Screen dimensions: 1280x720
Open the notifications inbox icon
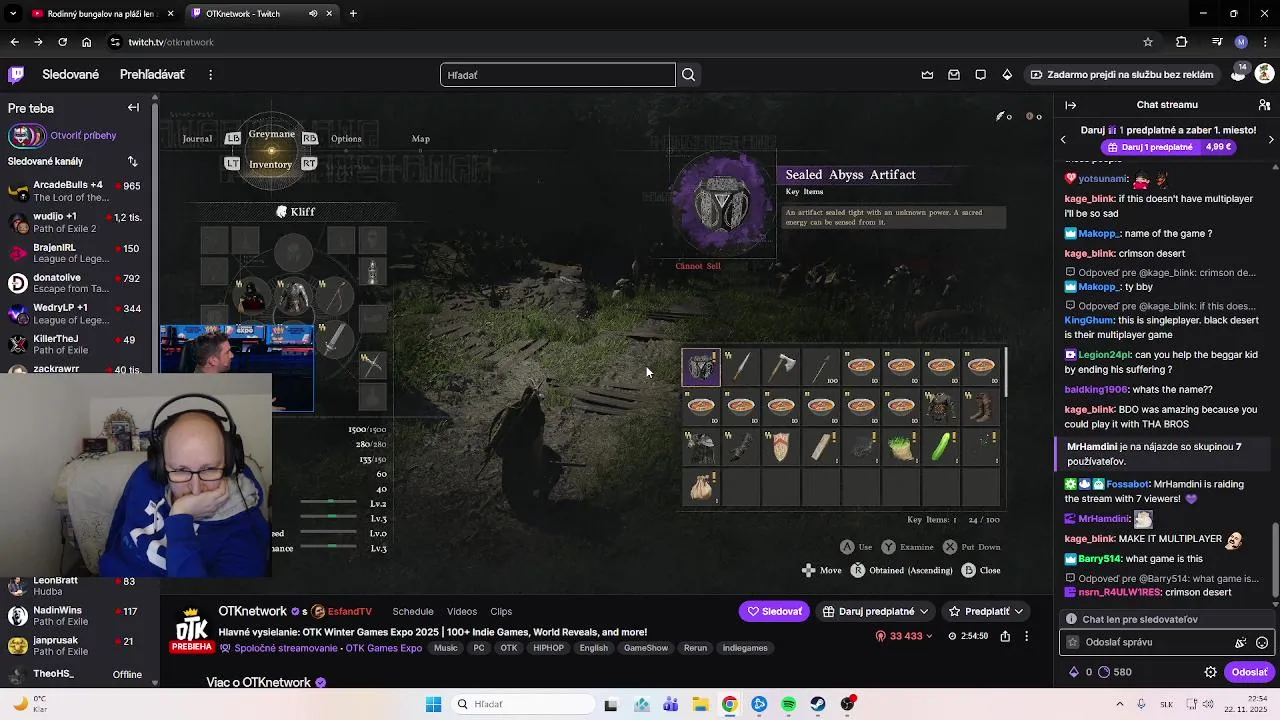coord(954,74)
